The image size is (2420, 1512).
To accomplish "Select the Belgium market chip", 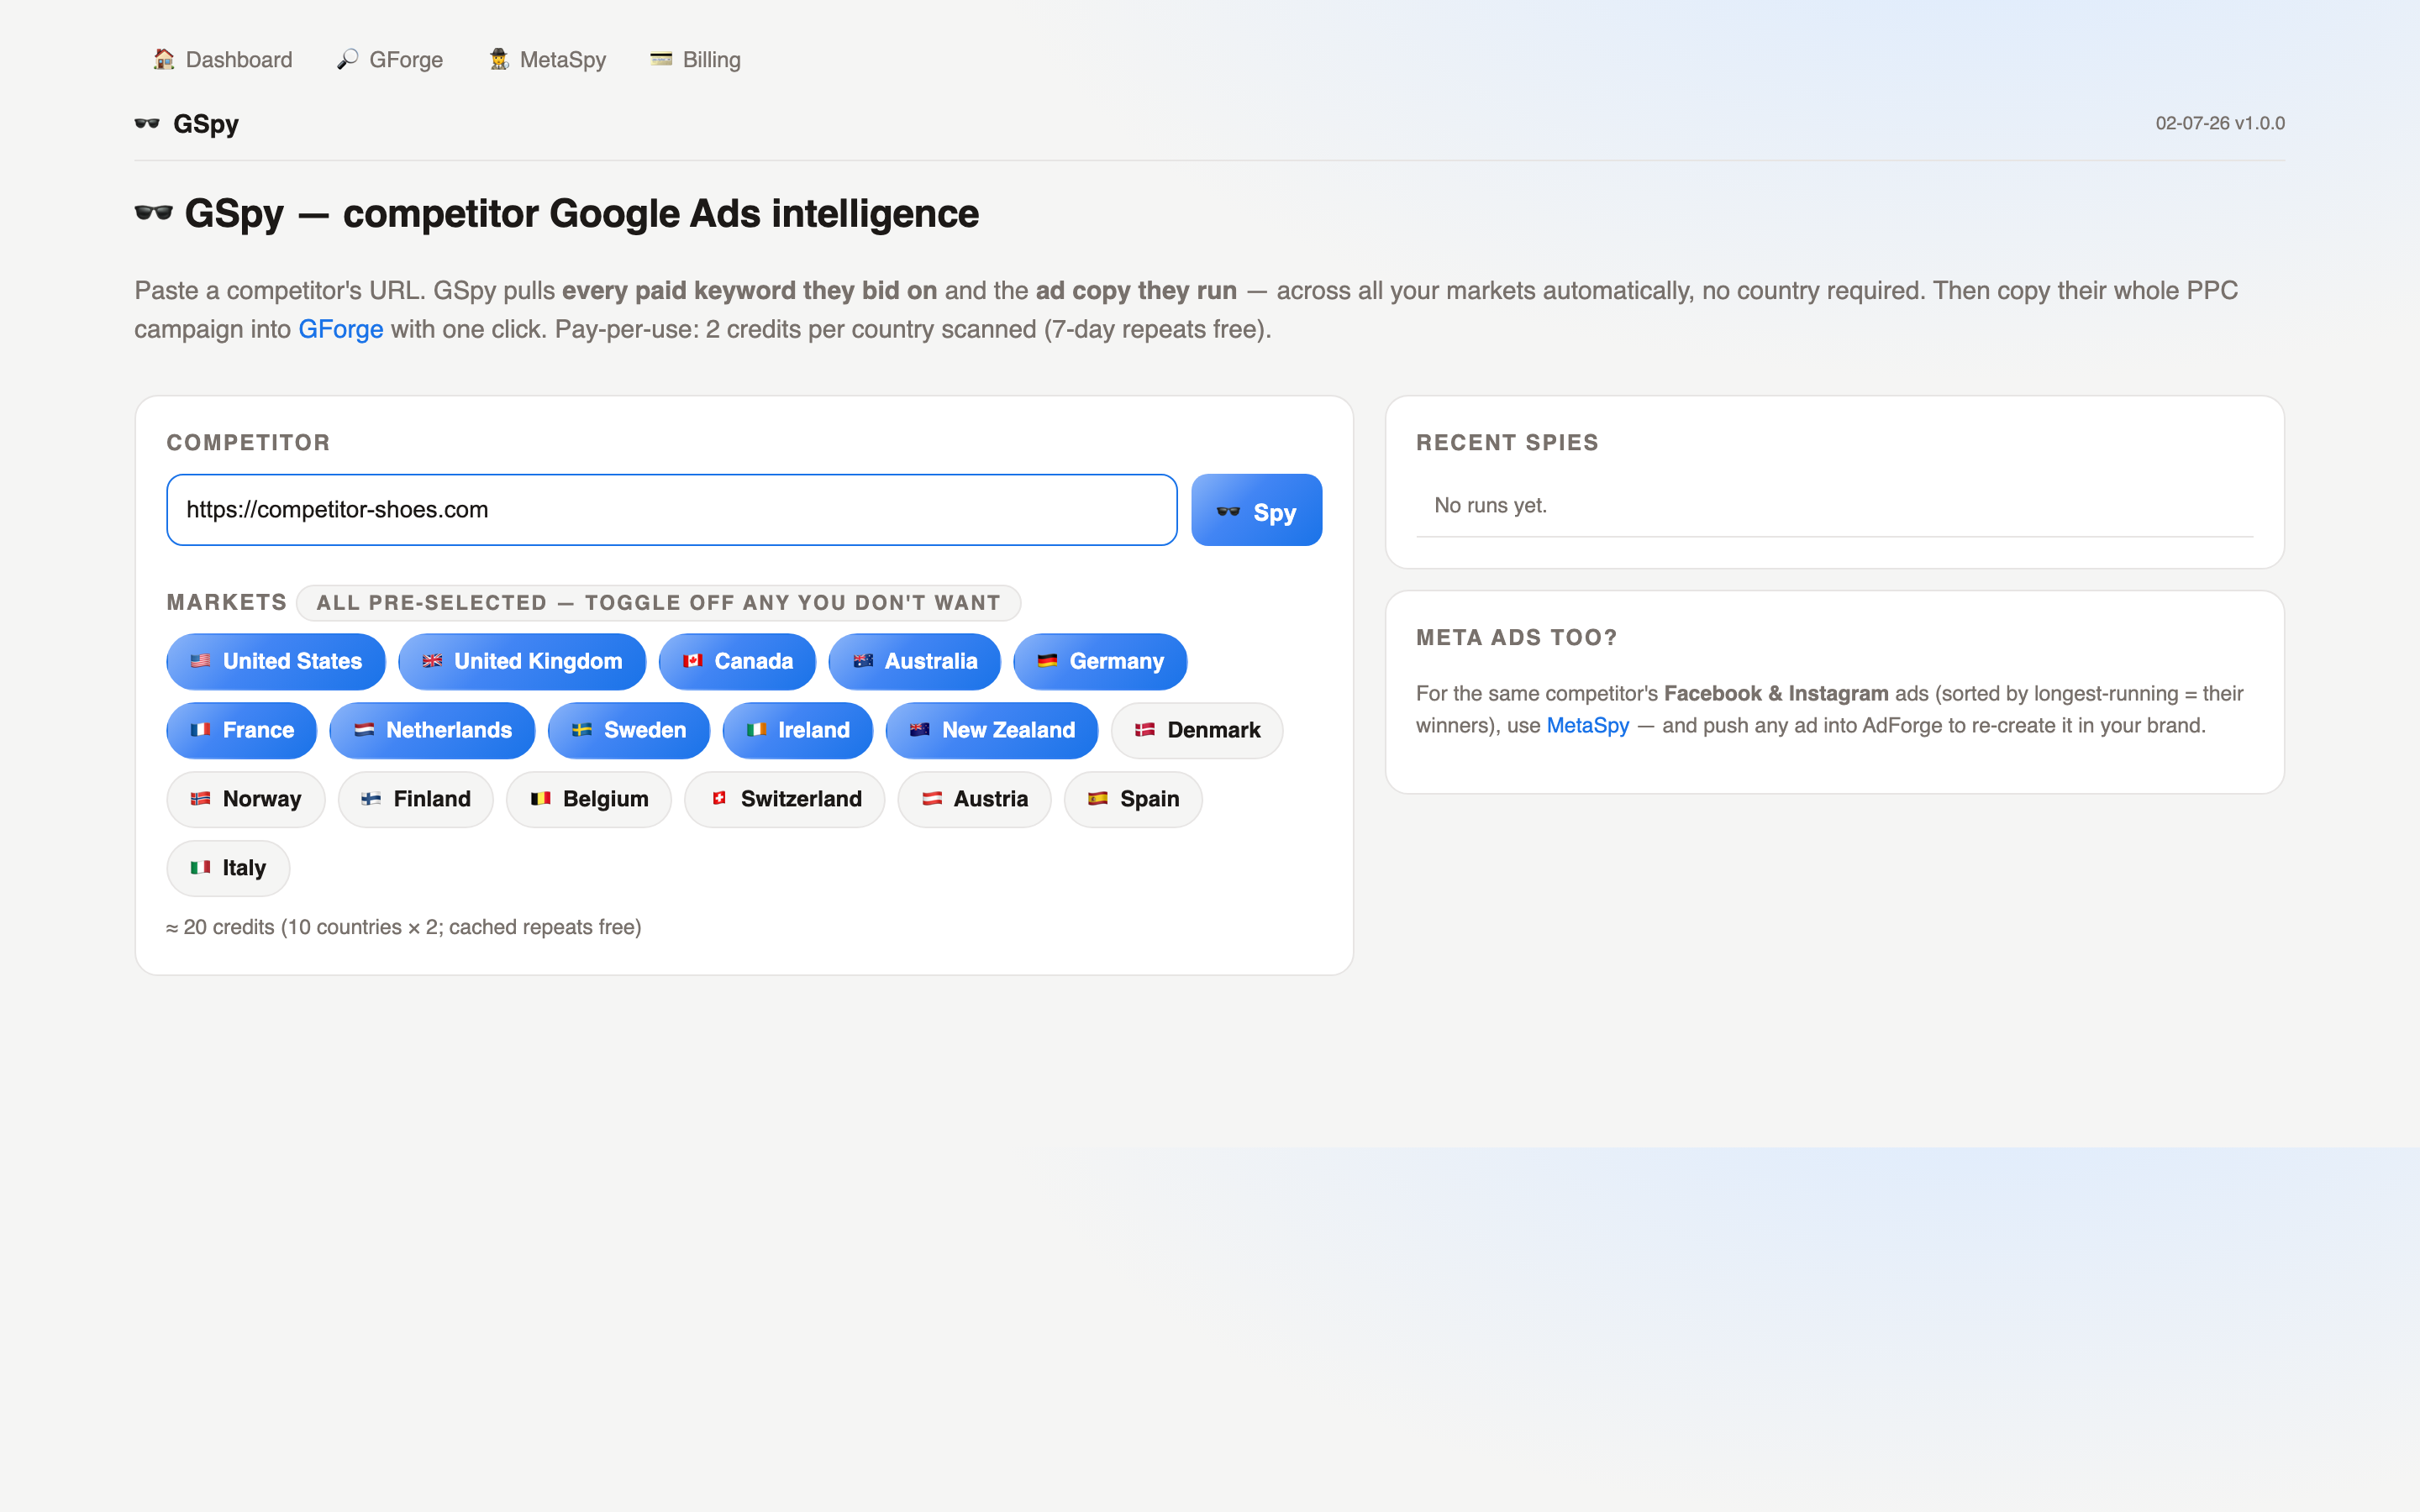I will (x=589, y=799).
